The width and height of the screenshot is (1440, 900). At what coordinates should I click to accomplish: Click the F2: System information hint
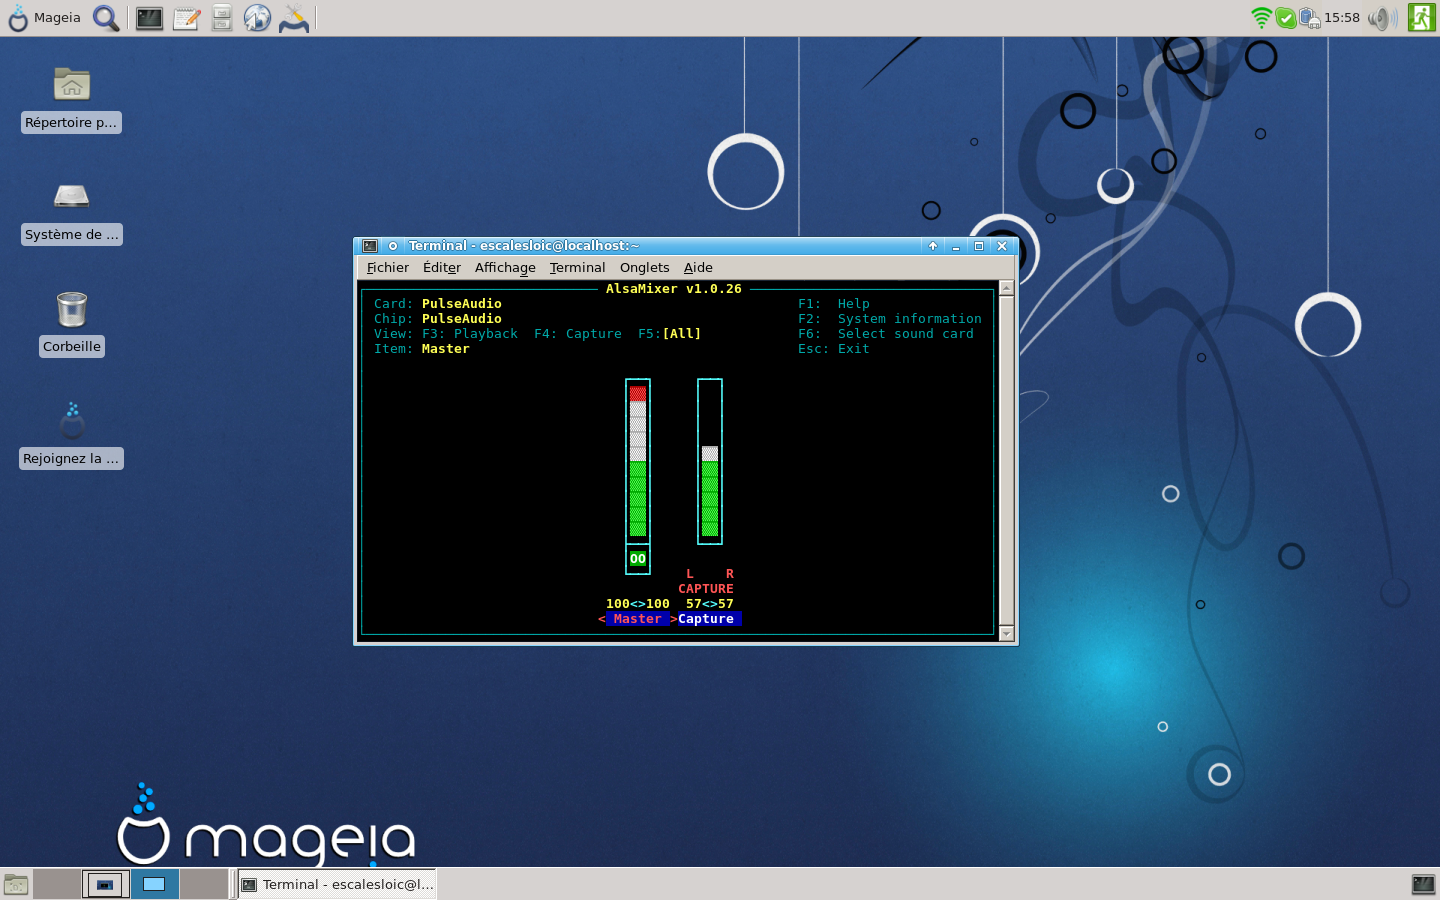tap(890, 319)
